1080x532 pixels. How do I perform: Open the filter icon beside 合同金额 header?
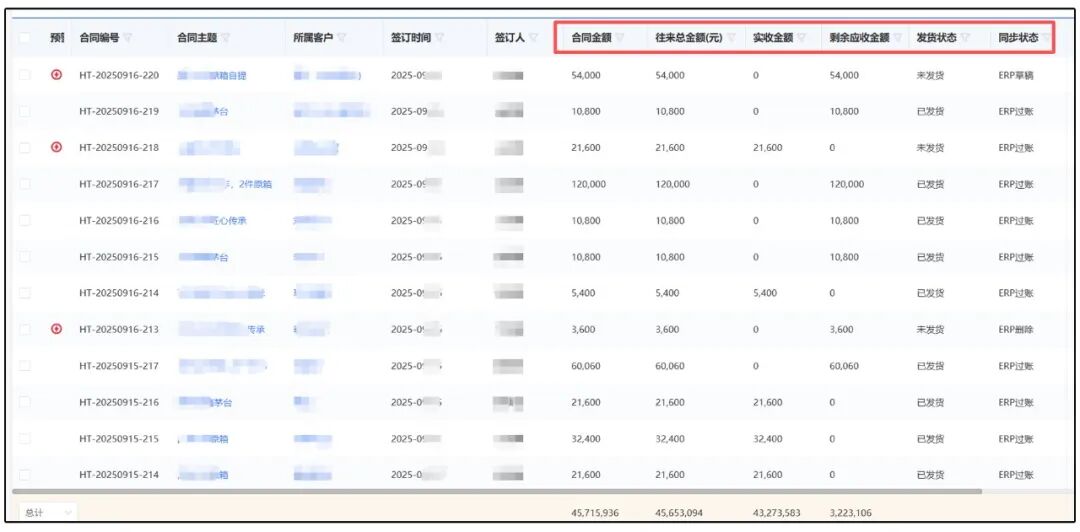(x=620, y=38)
